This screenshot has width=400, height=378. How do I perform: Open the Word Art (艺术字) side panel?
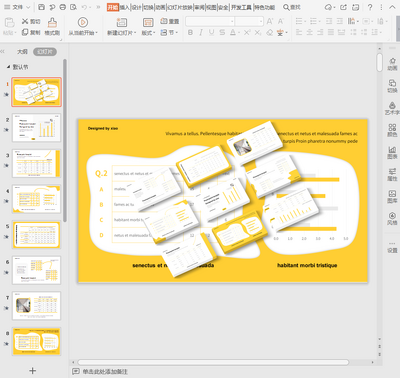392,108
